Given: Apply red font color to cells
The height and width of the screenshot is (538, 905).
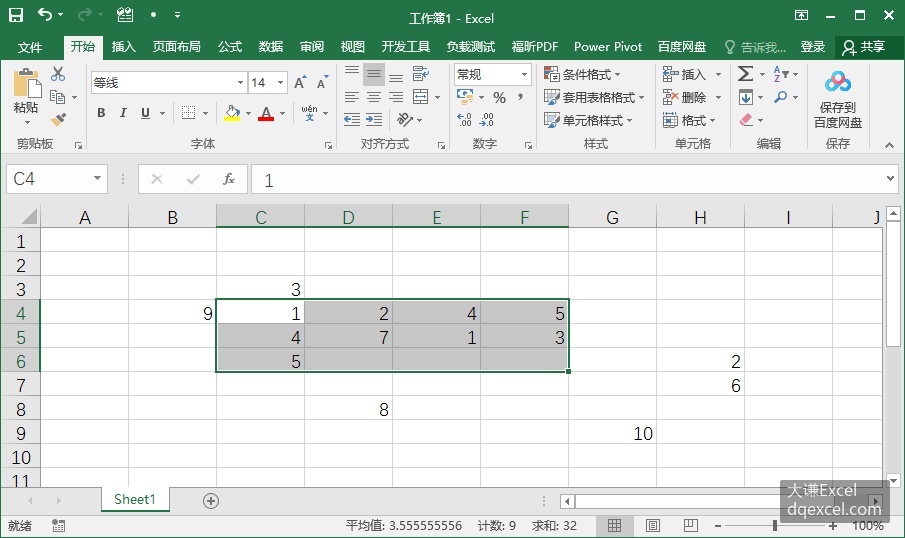Looking at the screenshot, I should pyautogui.click(x=265, y=113).
